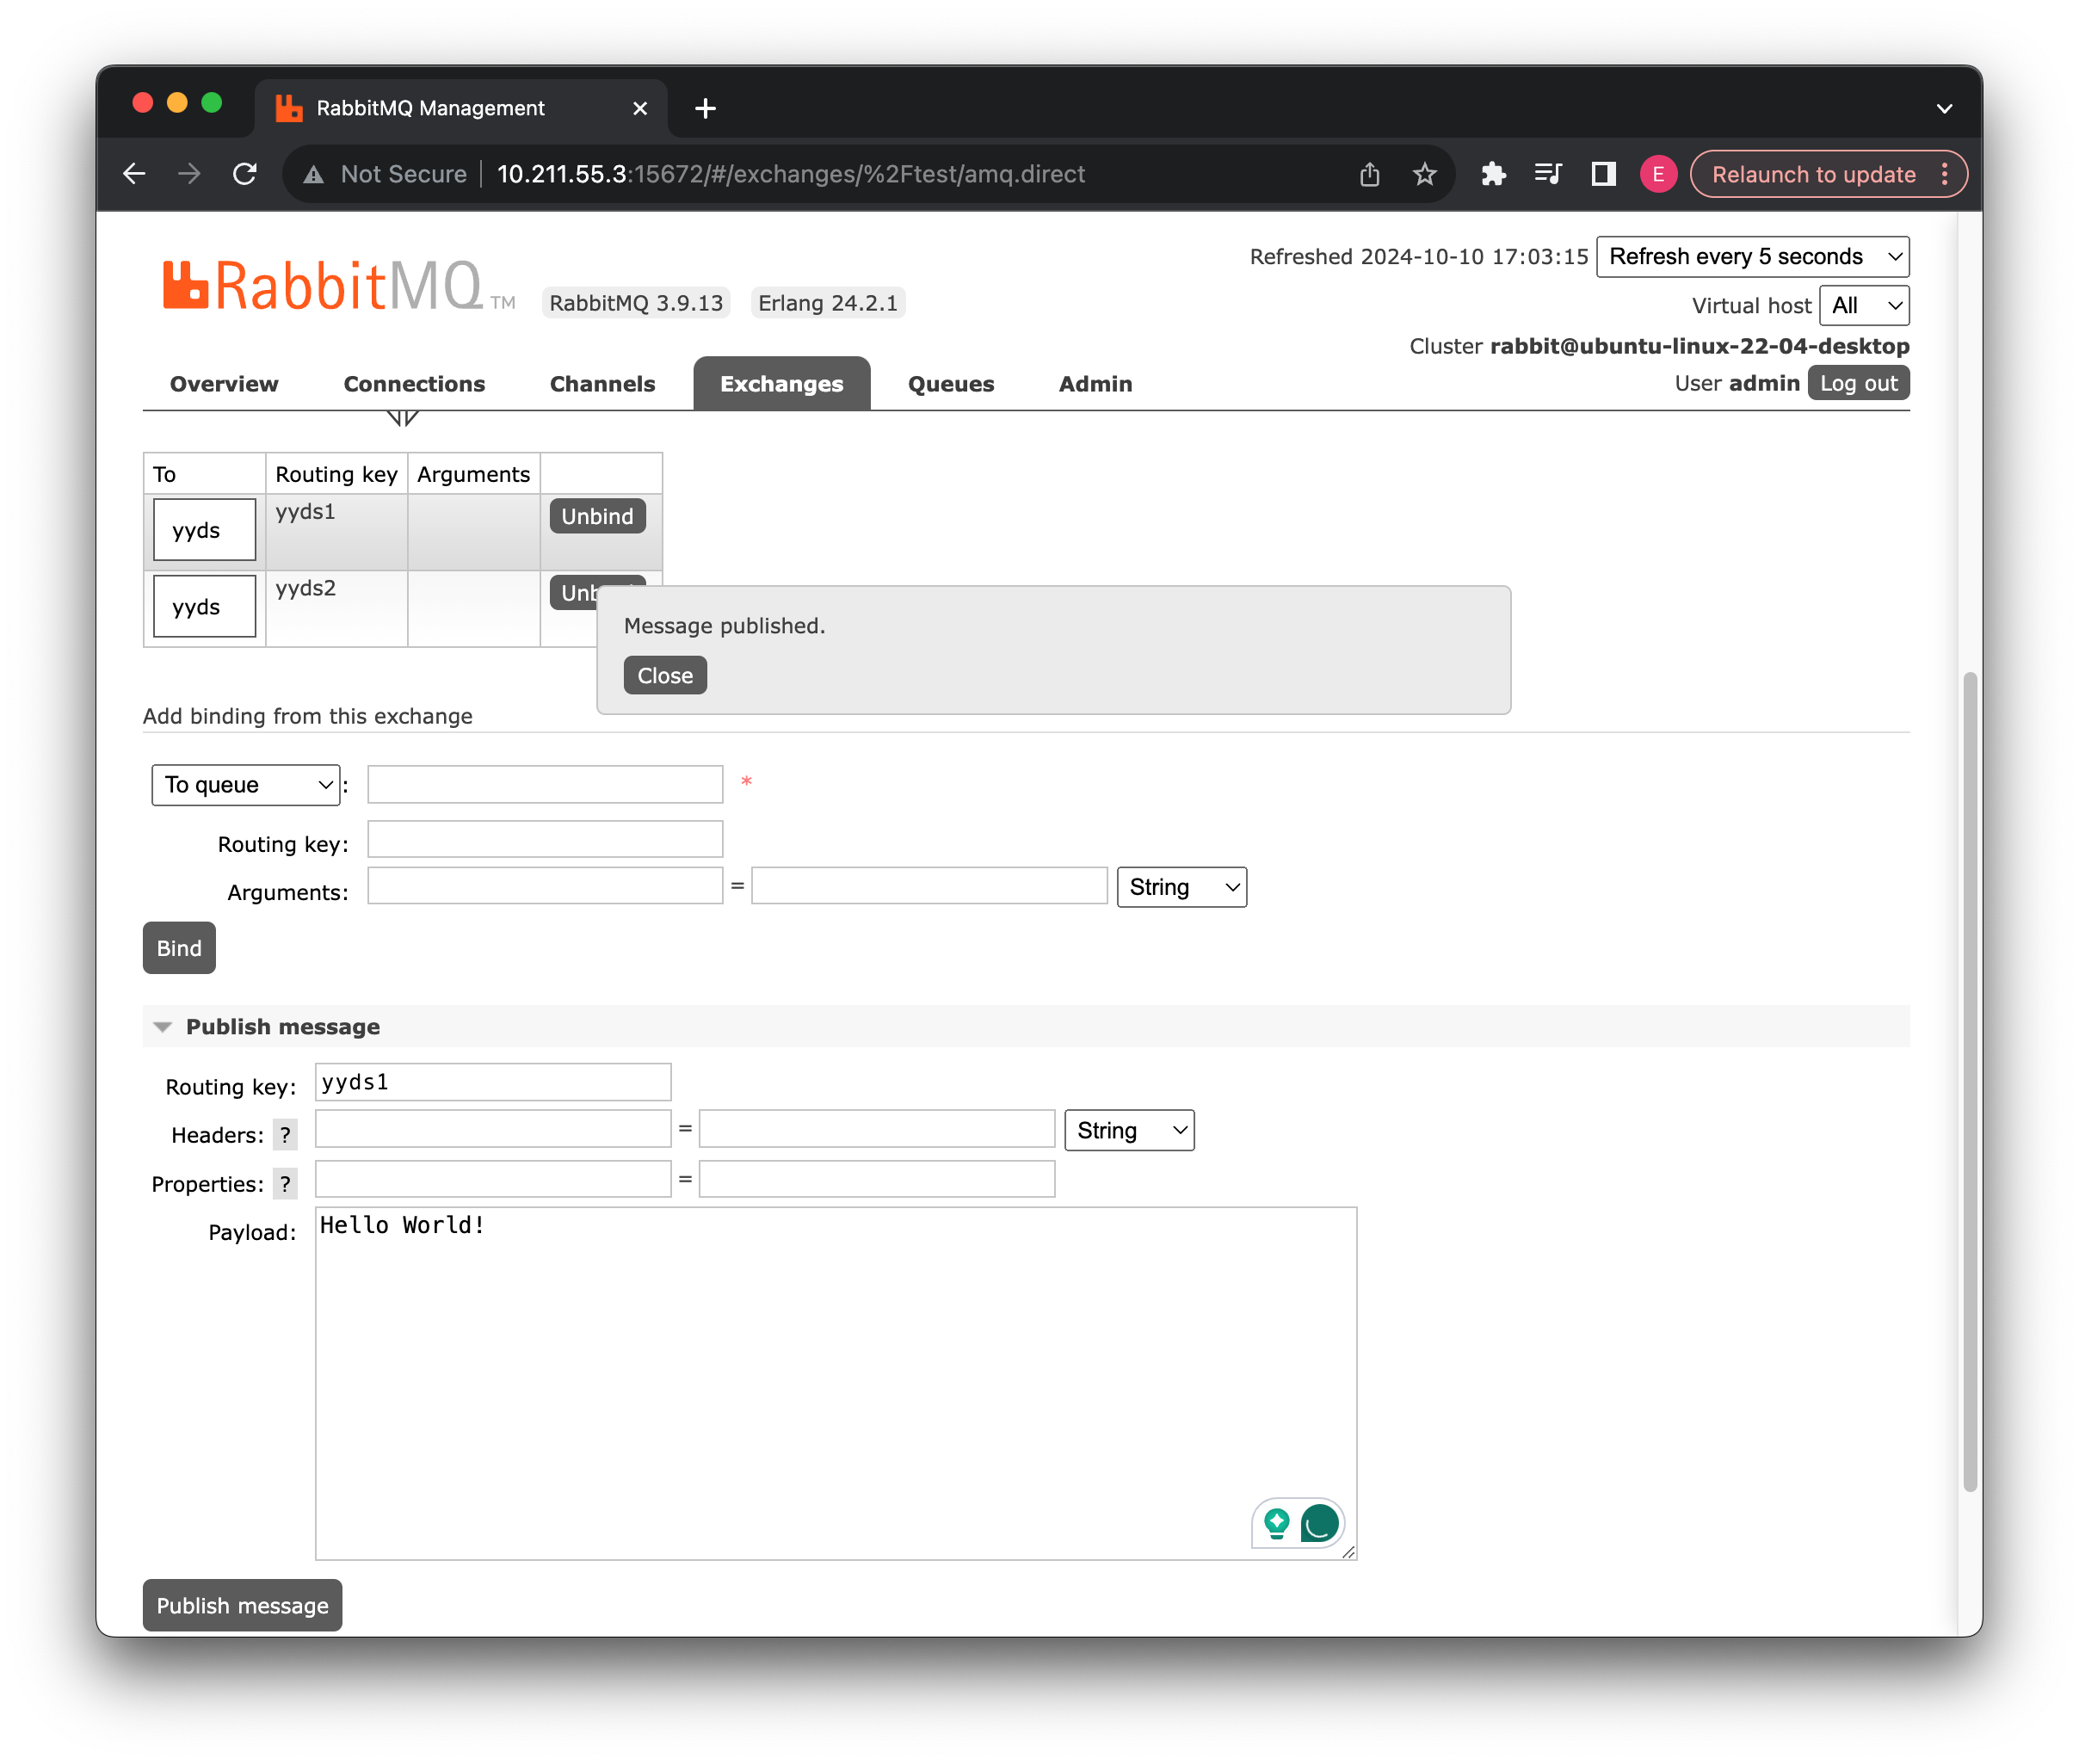This screenshot has height=1764, width=2079.
Task: Collapse the Publish message section
Action: point(163,1027)
